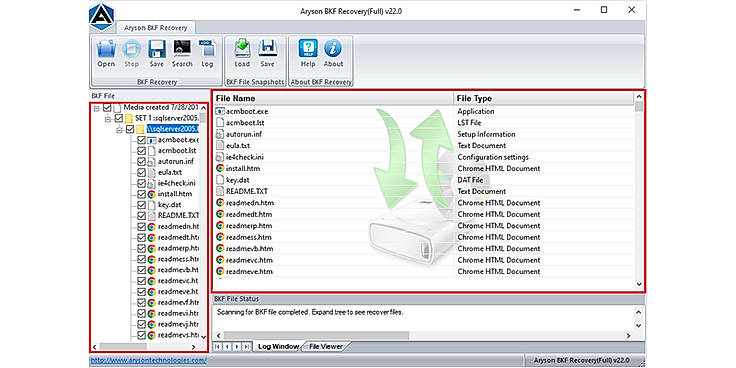Image resolution: width=736 pixels, height=368 pixels.
Task: Select the acmboot.lst row in the file list
Action: click(424, 123)
